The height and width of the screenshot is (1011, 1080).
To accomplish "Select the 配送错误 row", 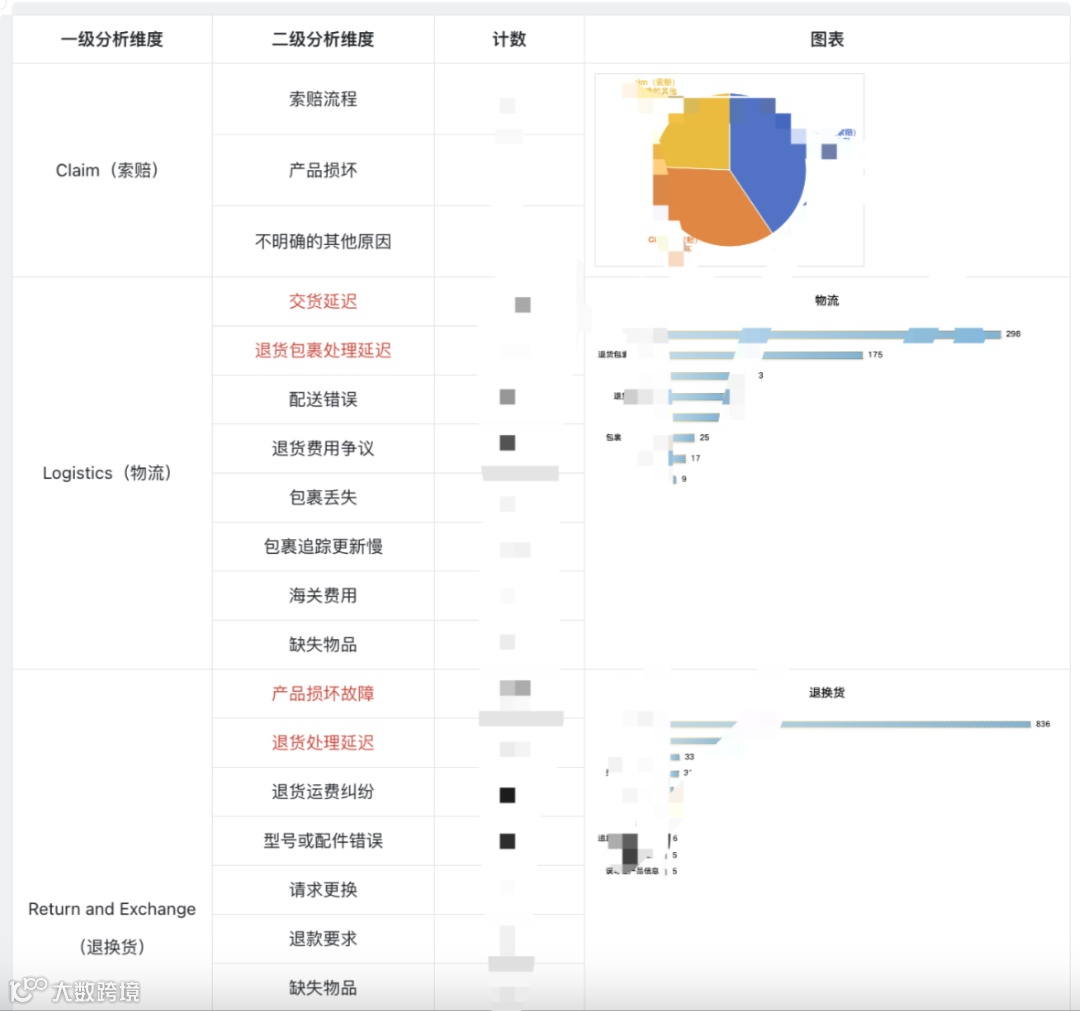I will 323,399.
